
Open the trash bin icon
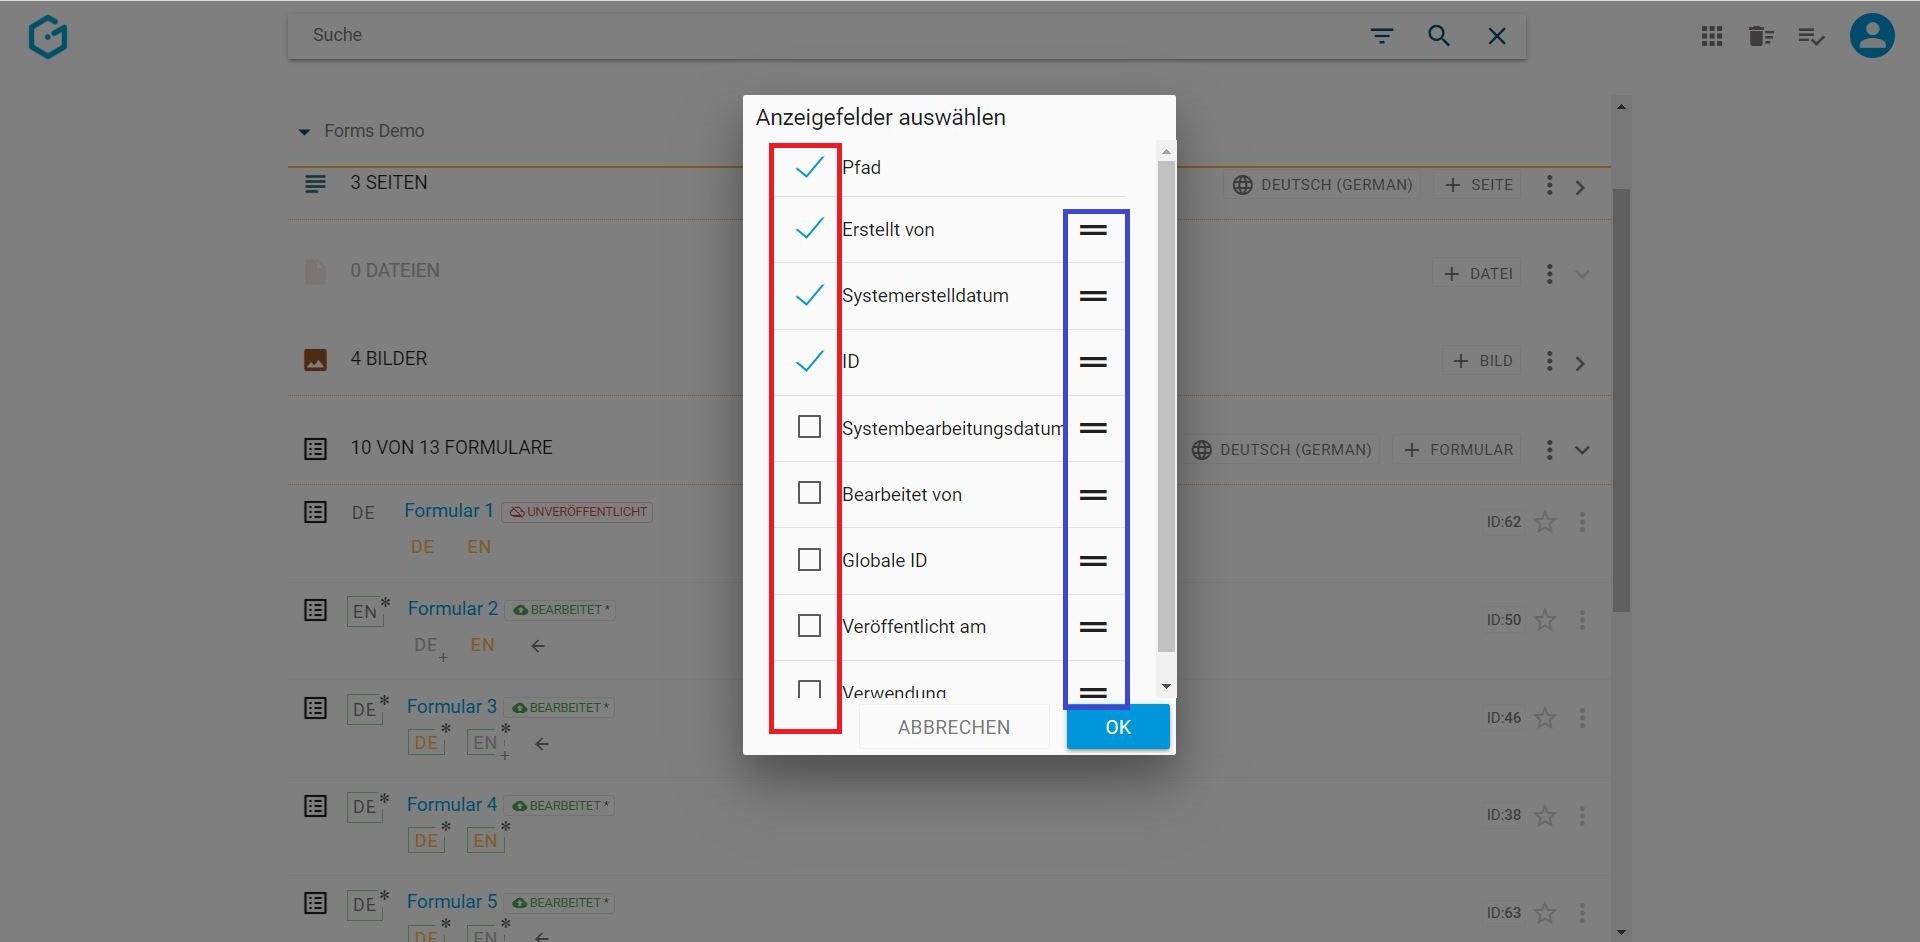pyautogui.click(x=1761, y=37)
